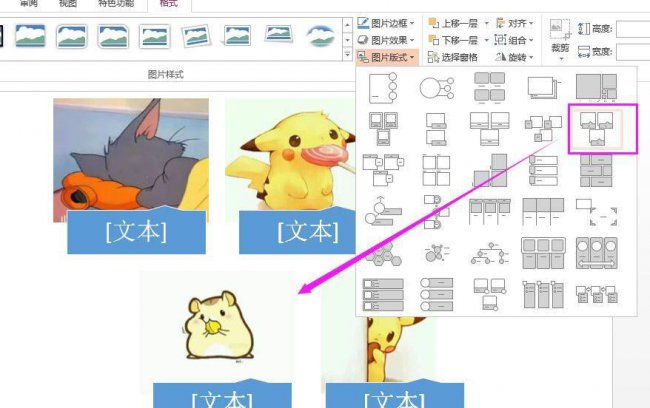Switch to the 特色功能 tab
The height and width of the screenshot is (408, 650).
point(116,3)
